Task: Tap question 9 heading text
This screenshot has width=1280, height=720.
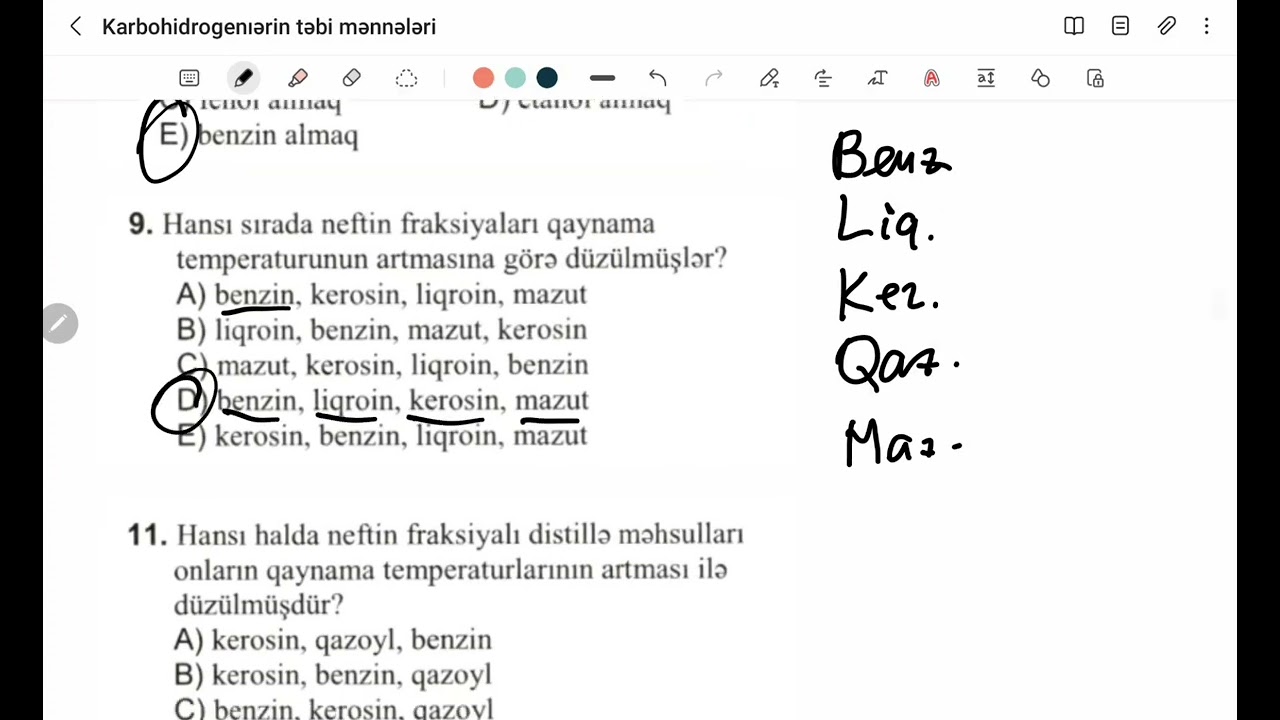Action: [427, 241]
